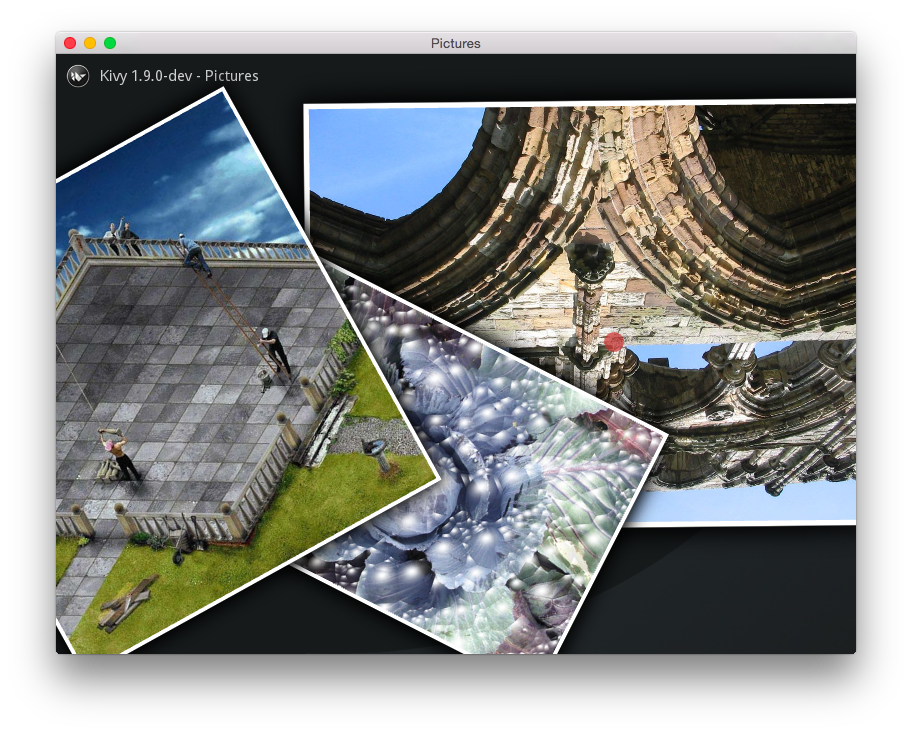This screenshot has width=912, height=734.
Task: Click the man climbing ladder at railing
Action: 194,254
